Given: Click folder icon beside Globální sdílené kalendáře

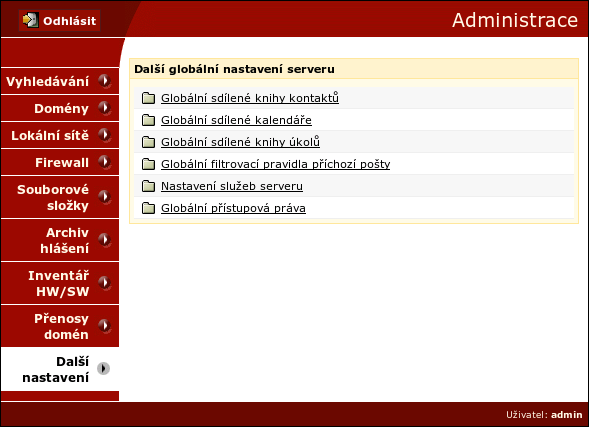Looking at the screenshot, I should pos(148,120).
